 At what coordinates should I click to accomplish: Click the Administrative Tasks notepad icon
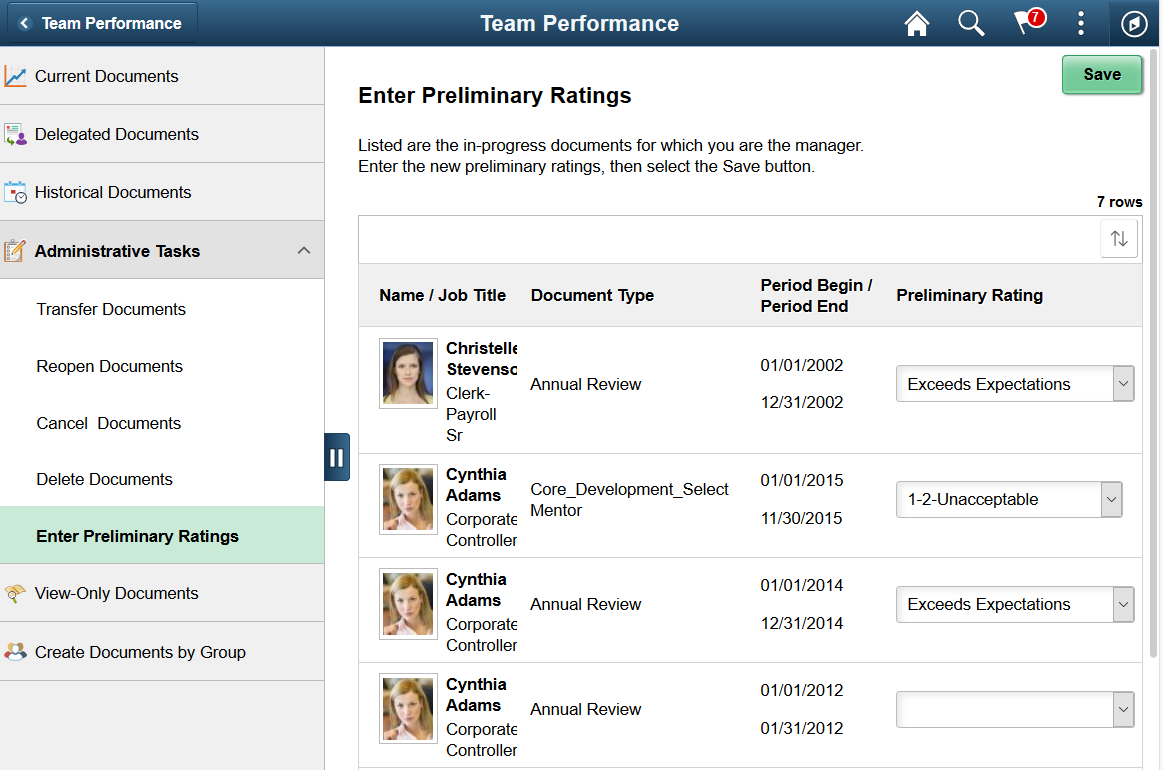coord(15,251)
